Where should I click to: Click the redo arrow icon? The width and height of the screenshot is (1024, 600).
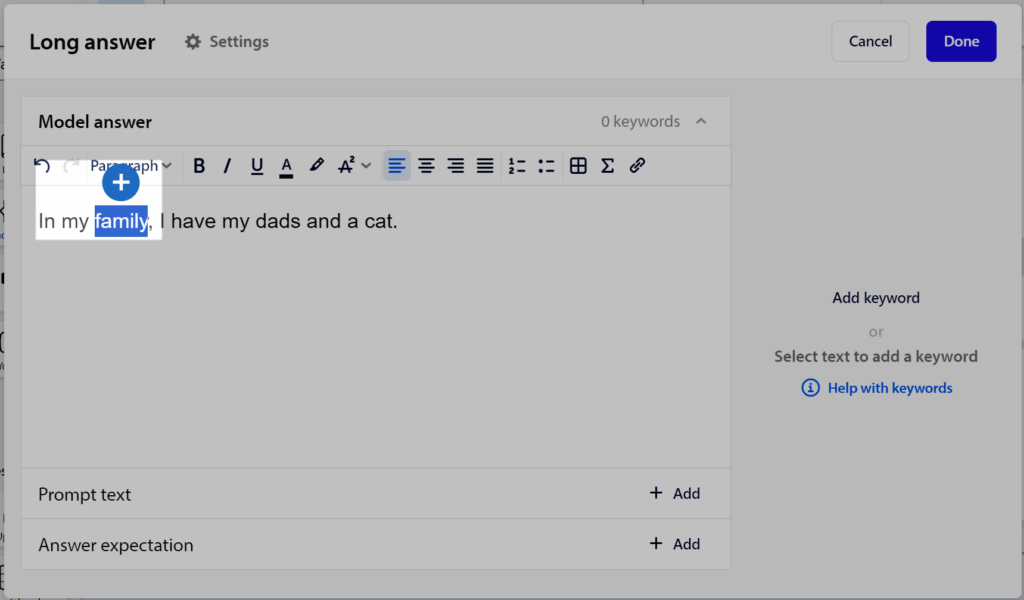point(71,166)
